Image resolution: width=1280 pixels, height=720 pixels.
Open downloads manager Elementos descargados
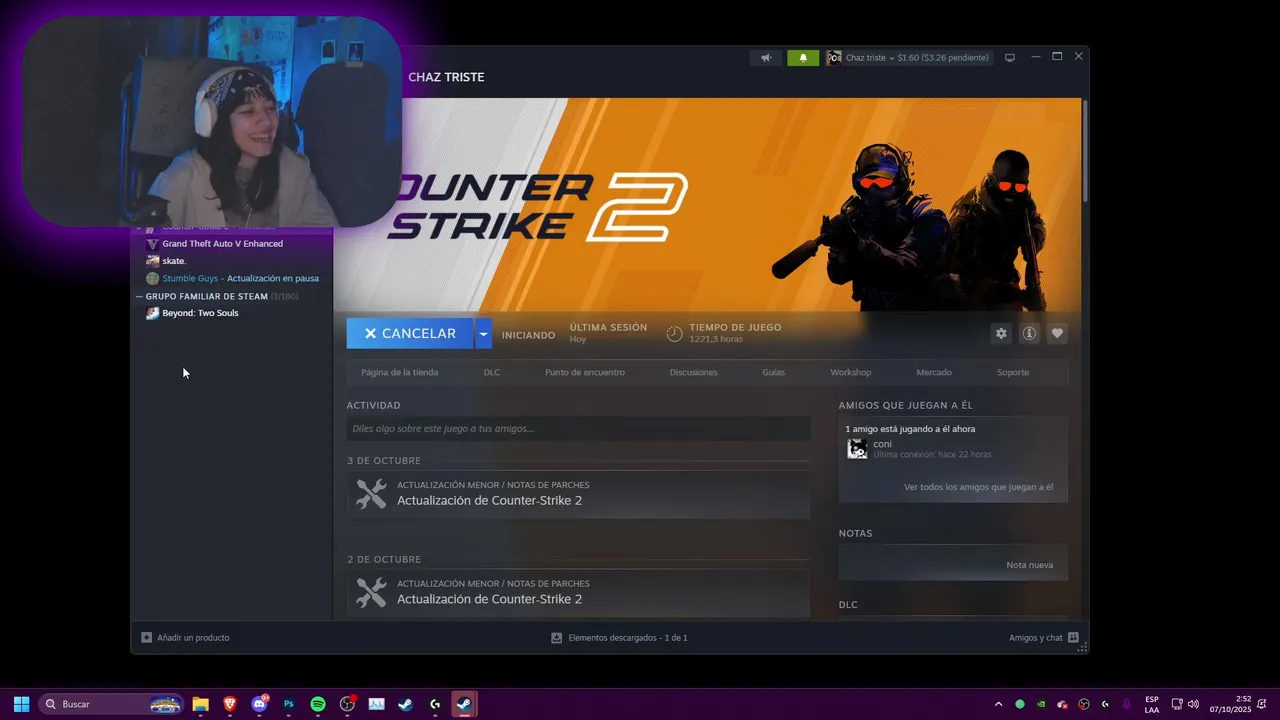click(x=619, y=637)
